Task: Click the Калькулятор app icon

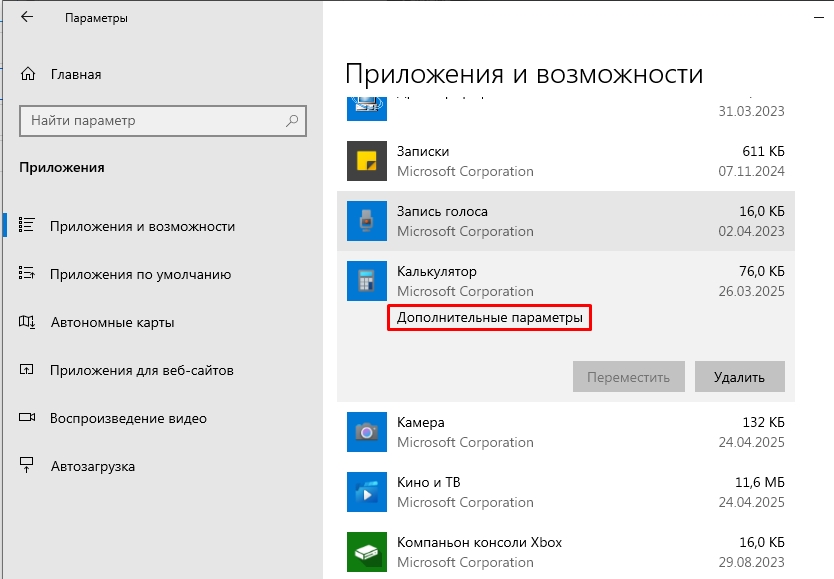Action: coord(367,281)
